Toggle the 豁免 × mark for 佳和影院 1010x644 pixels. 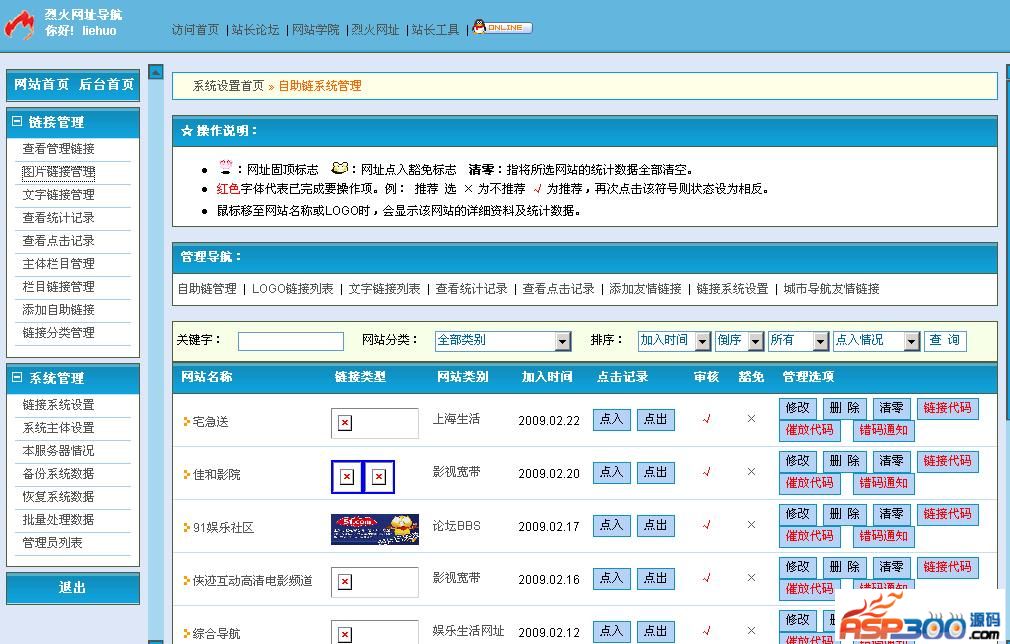click(x=751, y=472)
